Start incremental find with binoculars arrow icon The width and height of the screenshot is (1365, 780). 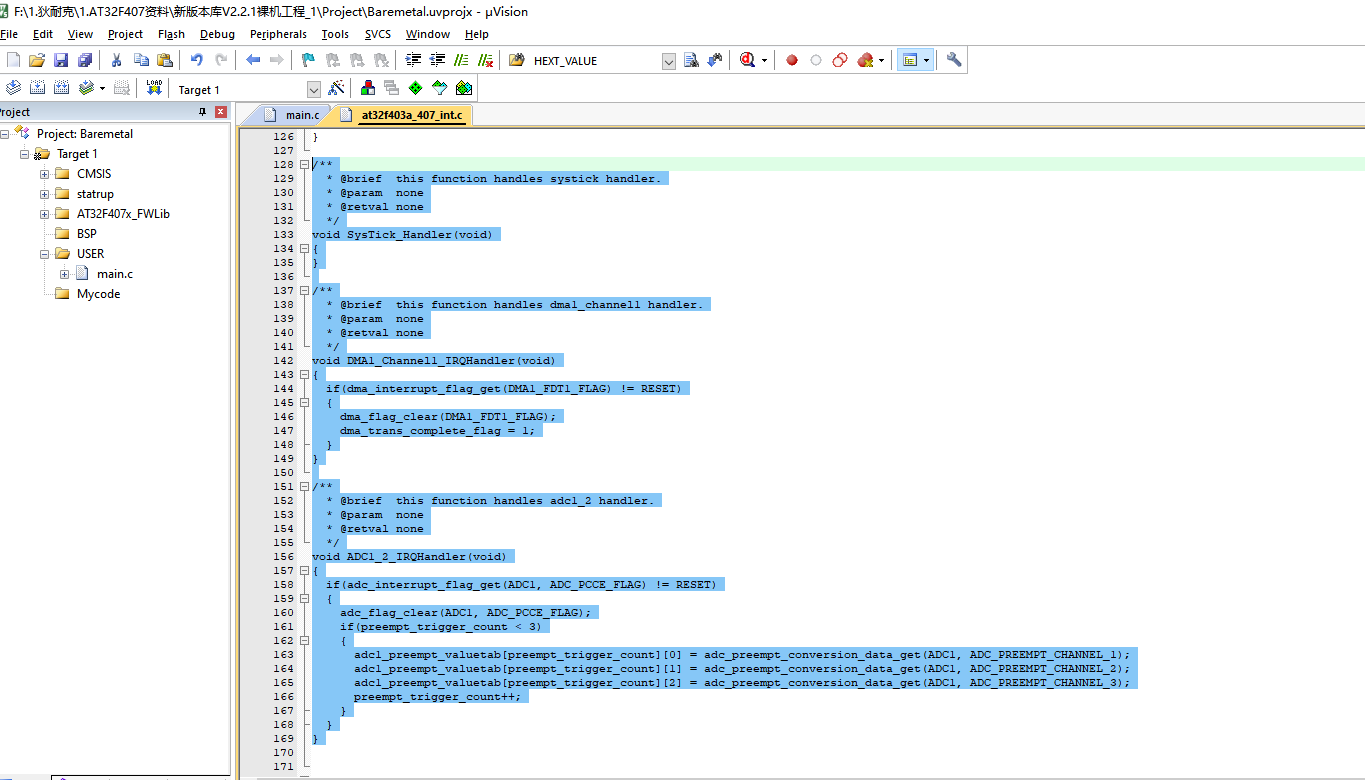(715, 60)
